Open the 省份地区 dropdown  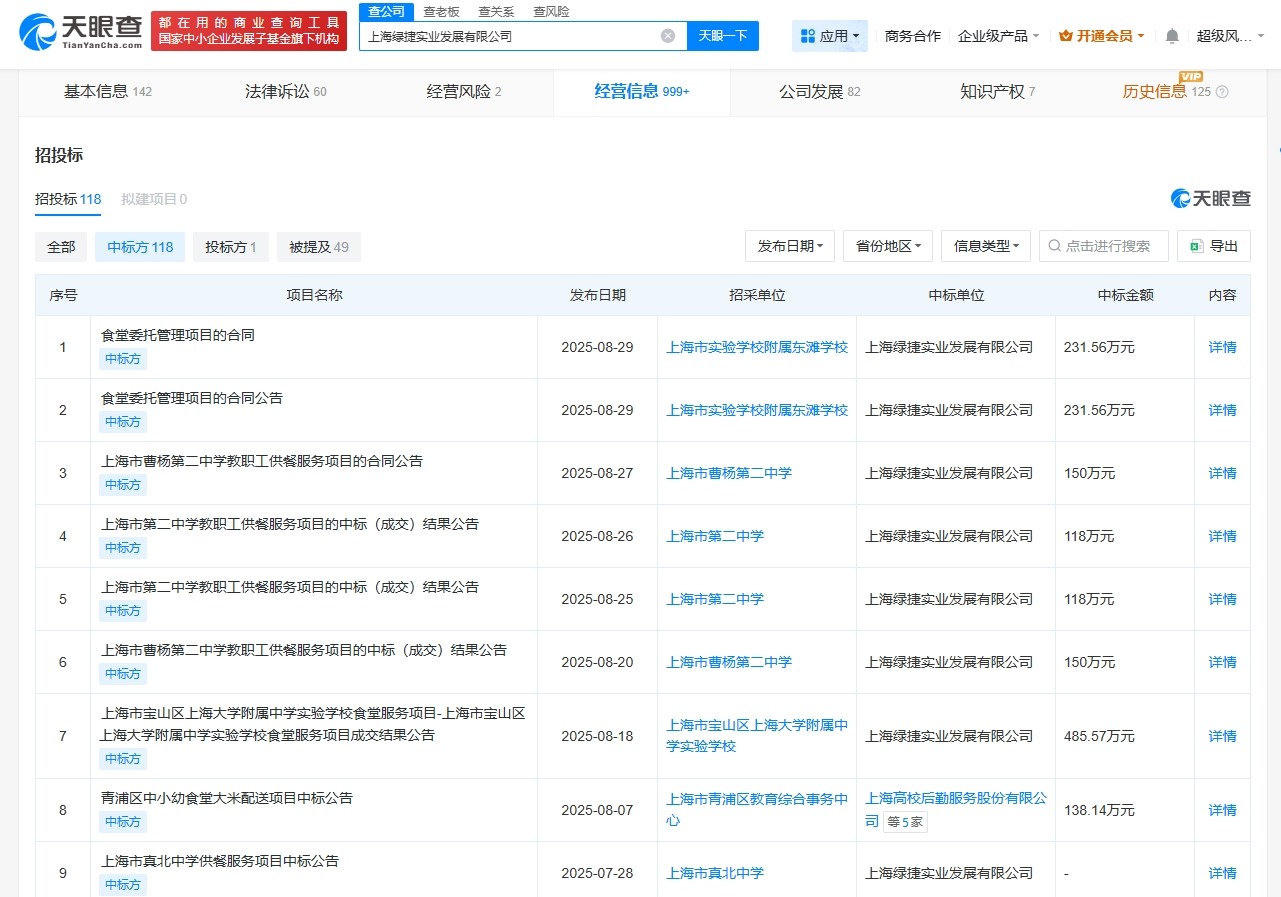point(887,246)
